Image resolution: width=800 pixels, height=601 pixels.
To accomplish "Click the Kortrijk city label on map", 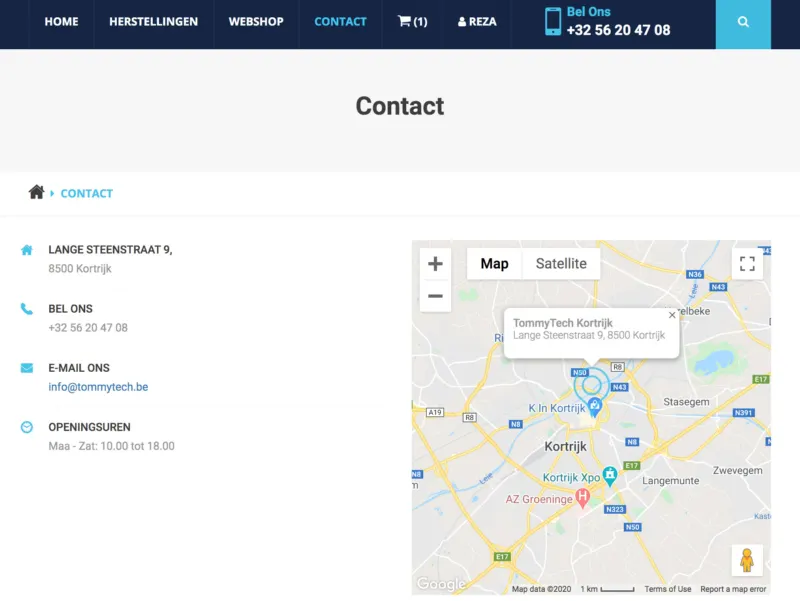I will tap(565, 446).
